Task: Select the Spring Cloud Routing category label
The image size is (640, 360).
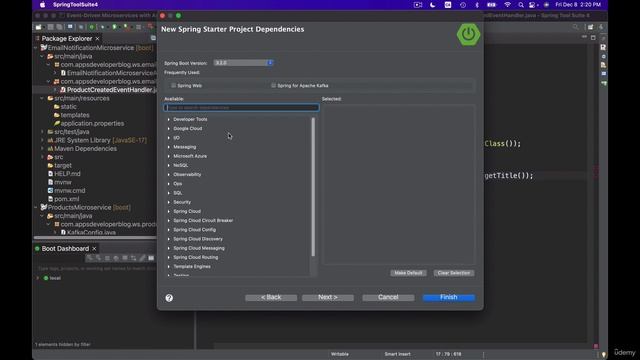Action: (x=196, y=258)
